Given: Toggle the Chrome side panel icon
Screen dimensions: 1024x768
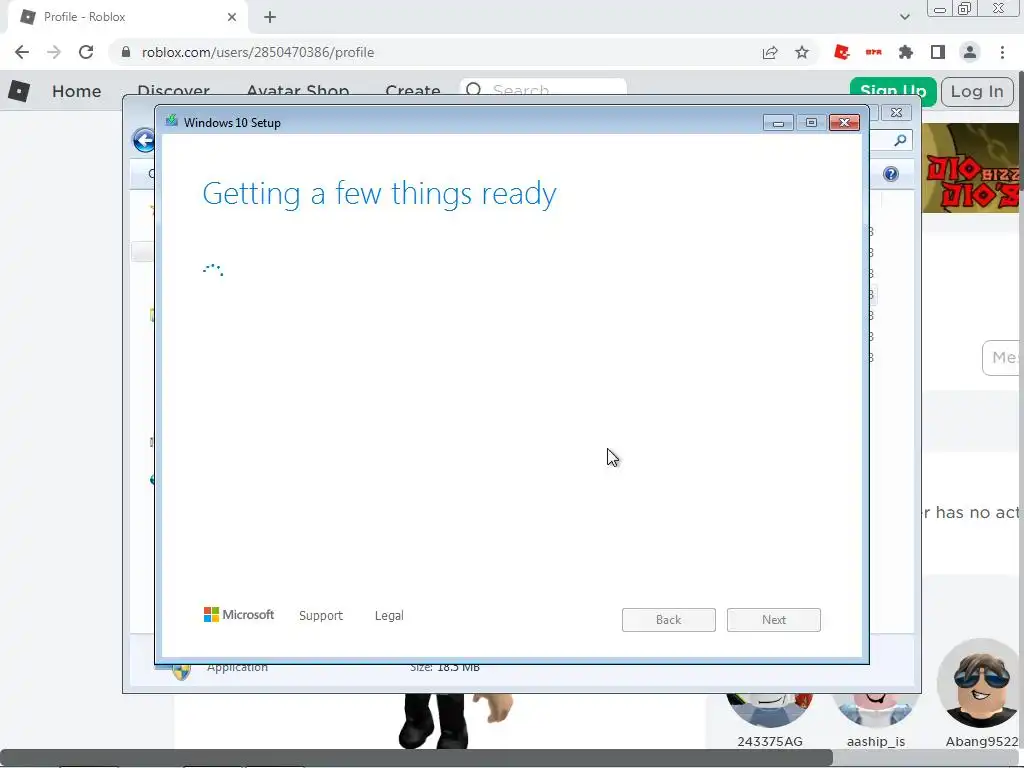Looking at the screenshot, I should click(x=938, y=52).
